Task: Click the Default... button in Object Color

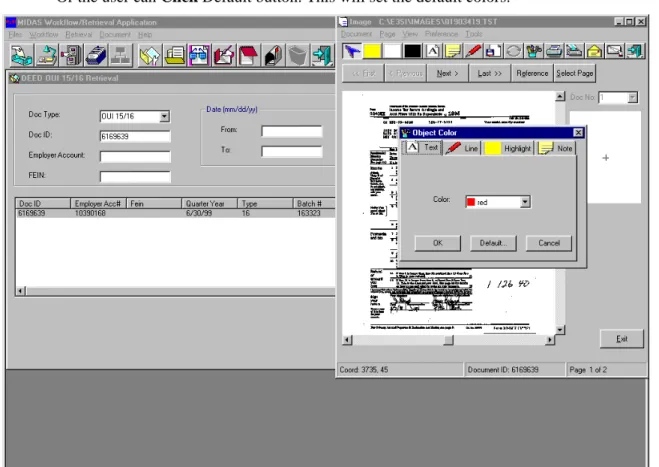Action: [x=493, y=243]
